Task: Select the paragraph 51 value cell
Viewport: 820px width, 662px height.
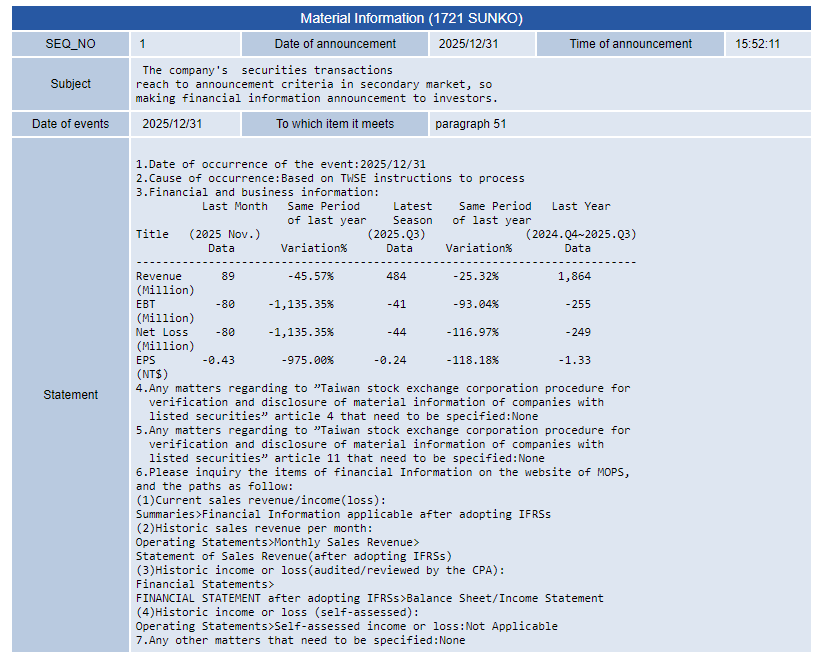Action: click(x=464, y=124)
